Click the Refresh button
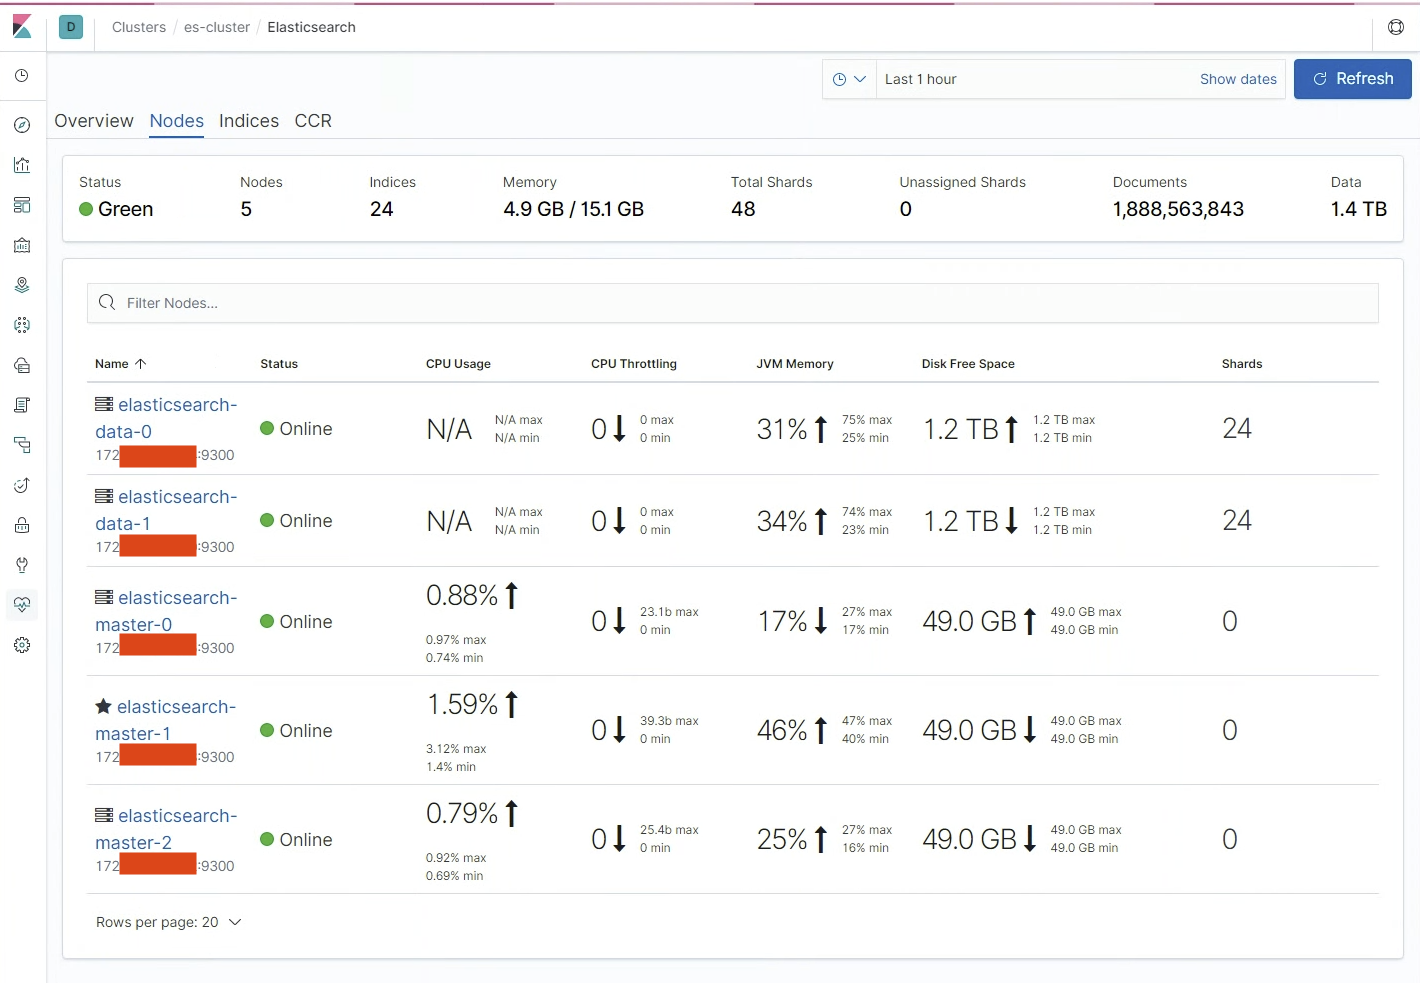The width and height of the screenshot is (1420, 983). [x=1353, y=79]
